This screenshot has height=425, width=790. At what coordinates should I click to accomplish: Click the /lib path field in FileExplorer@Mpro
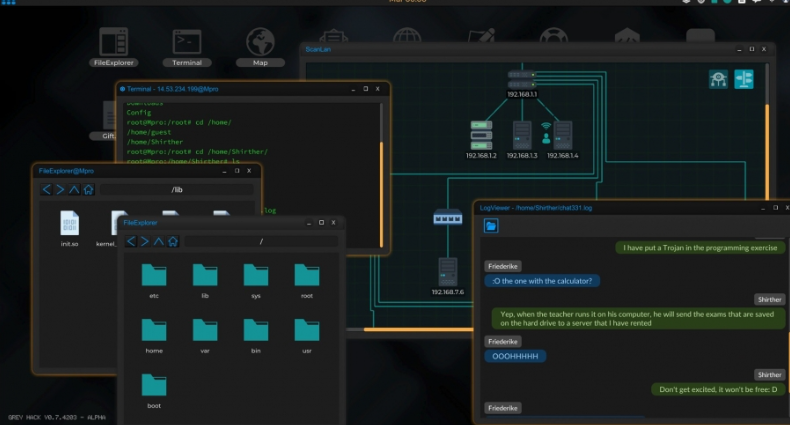coord(177,189)
